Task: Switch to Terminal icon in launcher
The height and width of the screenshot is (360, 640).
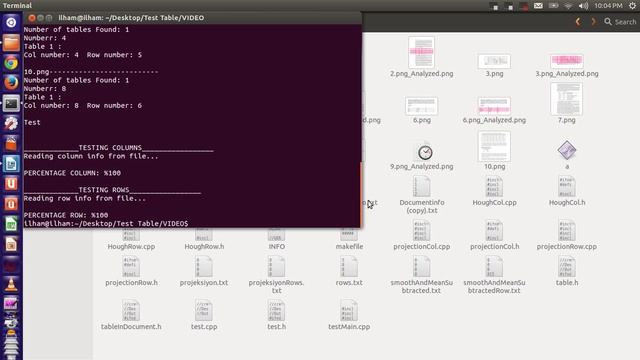Action: 11,103
